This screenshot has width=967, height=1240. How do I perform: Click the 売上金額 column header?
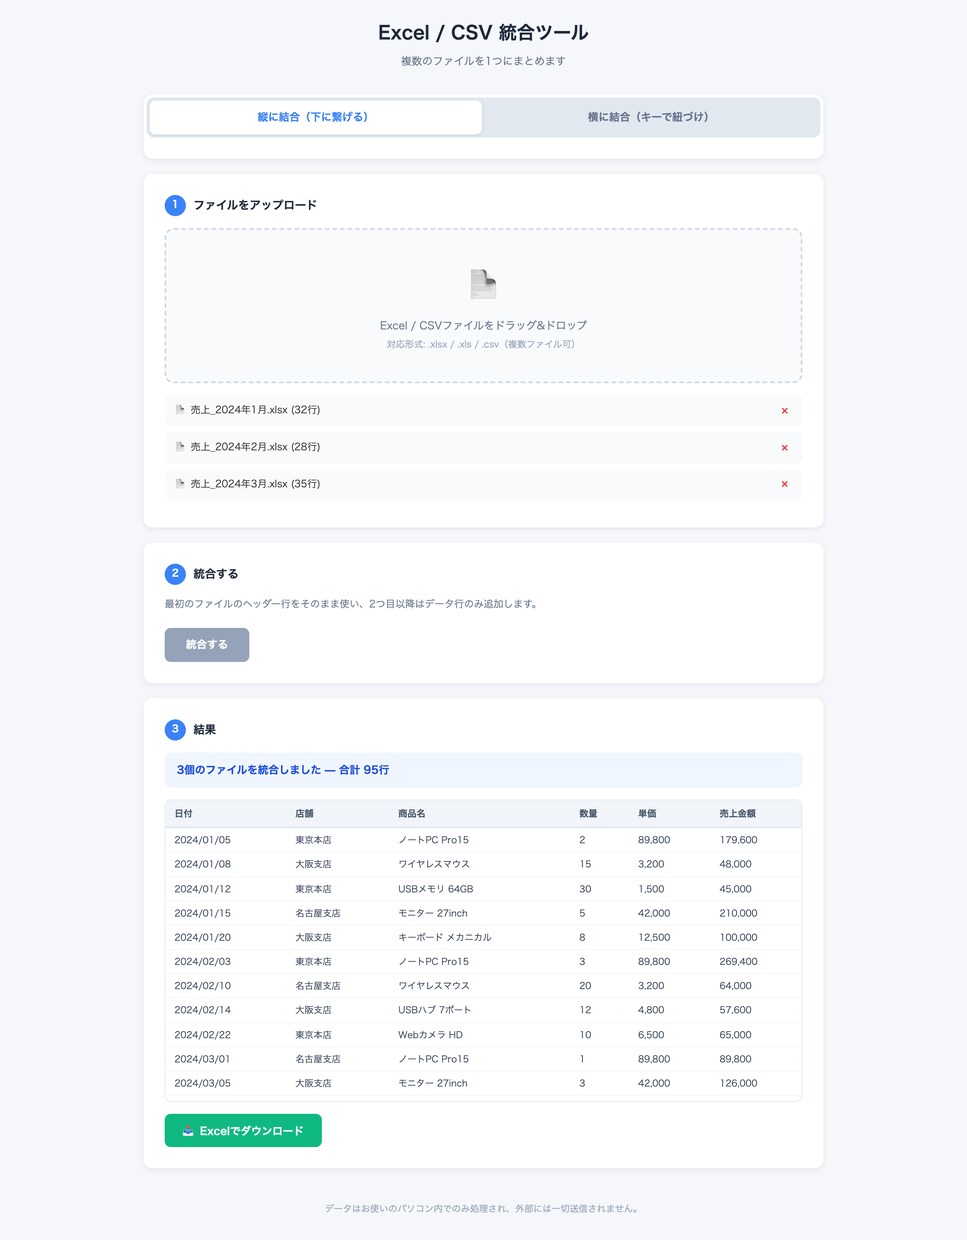[737, 814]
